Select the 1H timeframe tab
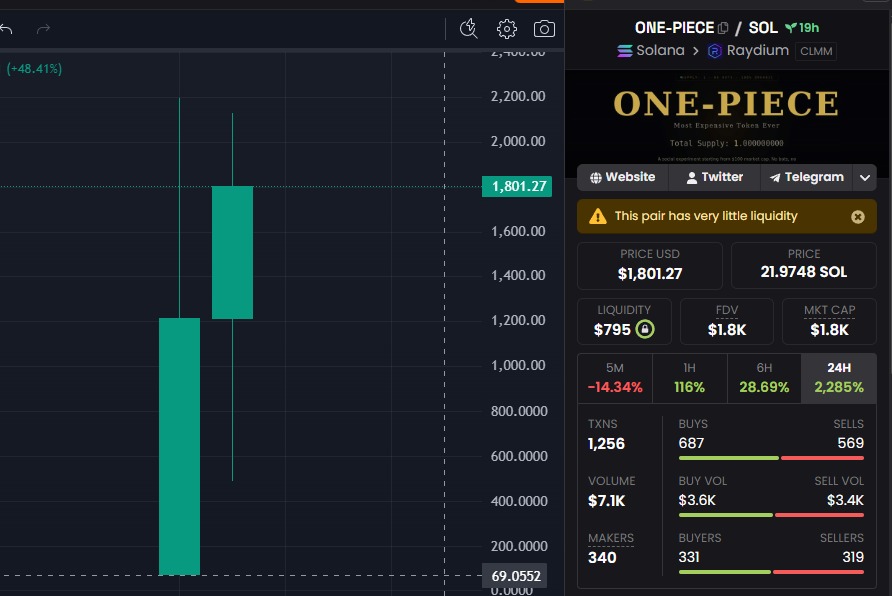Viewport: 892px width, 596px height. (689, 378)
